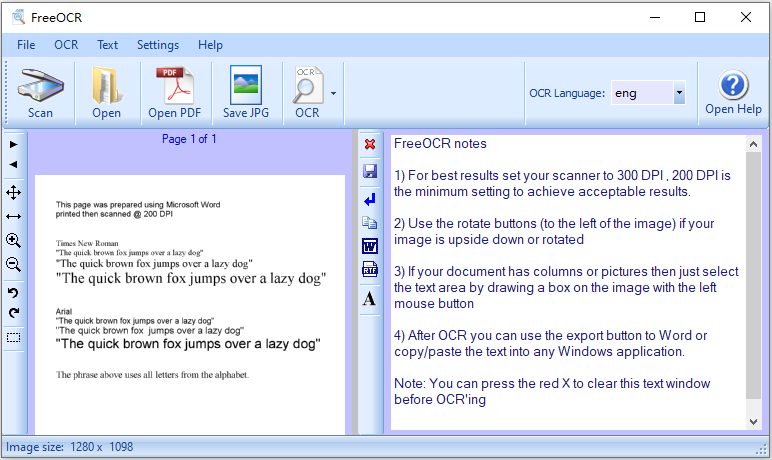Select the fit image four-arrow tool
The height and width of the screenshot is (460, 772).
click(x=14, y=192)
